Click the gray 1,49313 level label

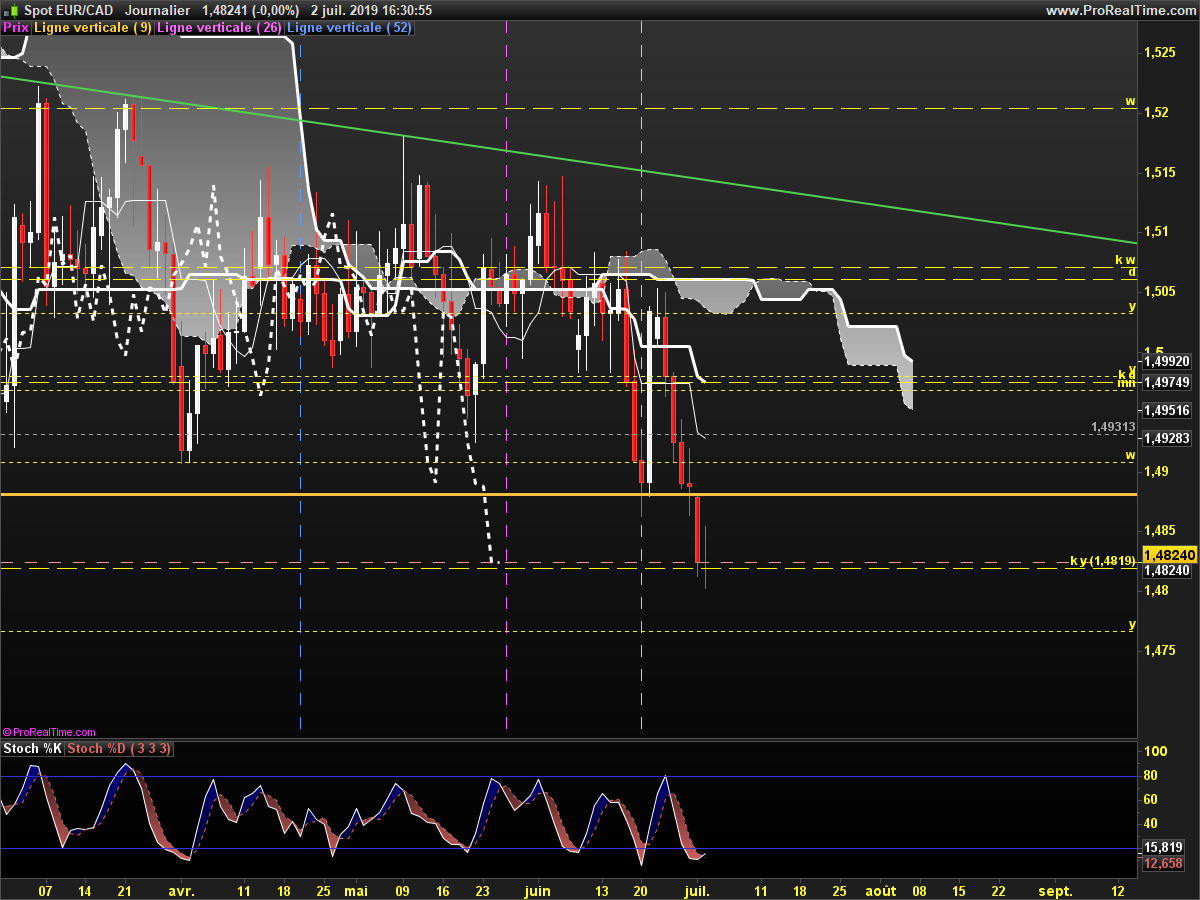(x=1113, y=426)
